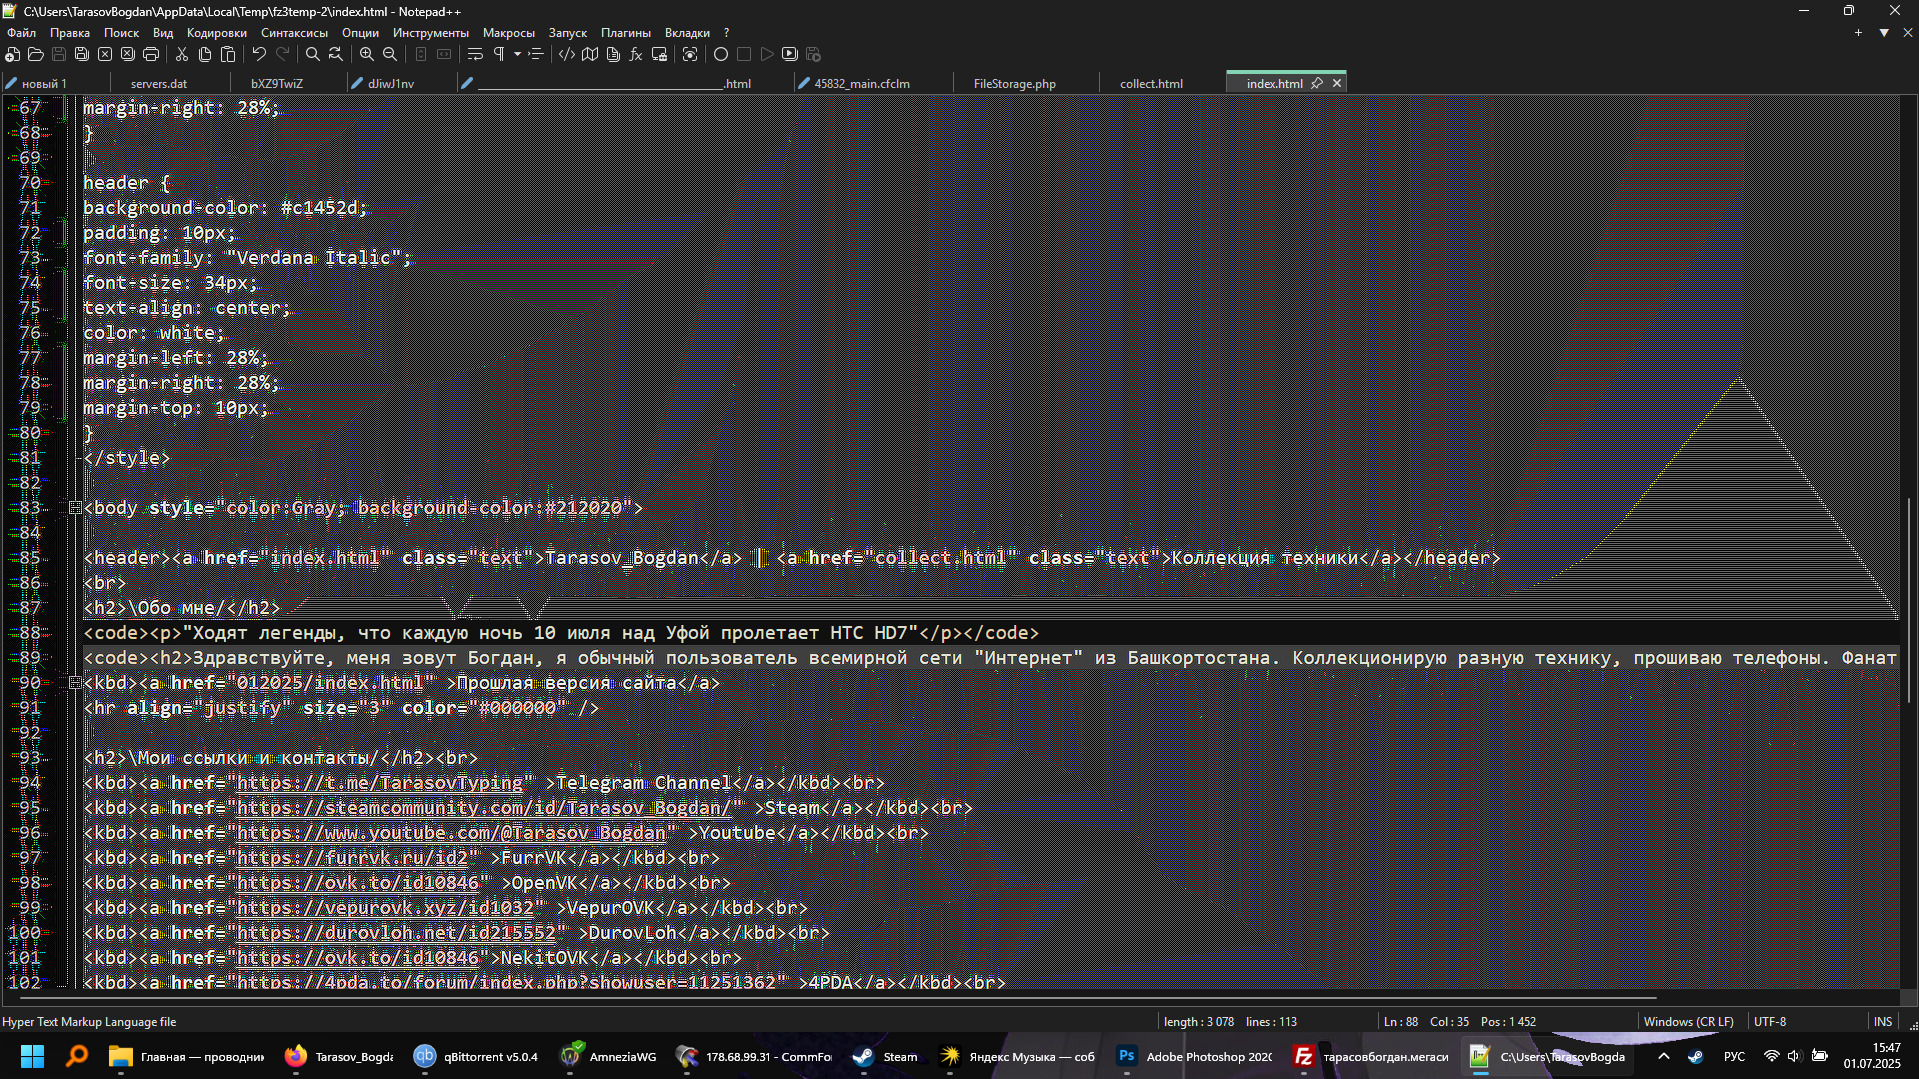Collapse the body tag fold marker
Image resolution: width=1919 pixels, height=1079 pixels.
coord(75,508)
